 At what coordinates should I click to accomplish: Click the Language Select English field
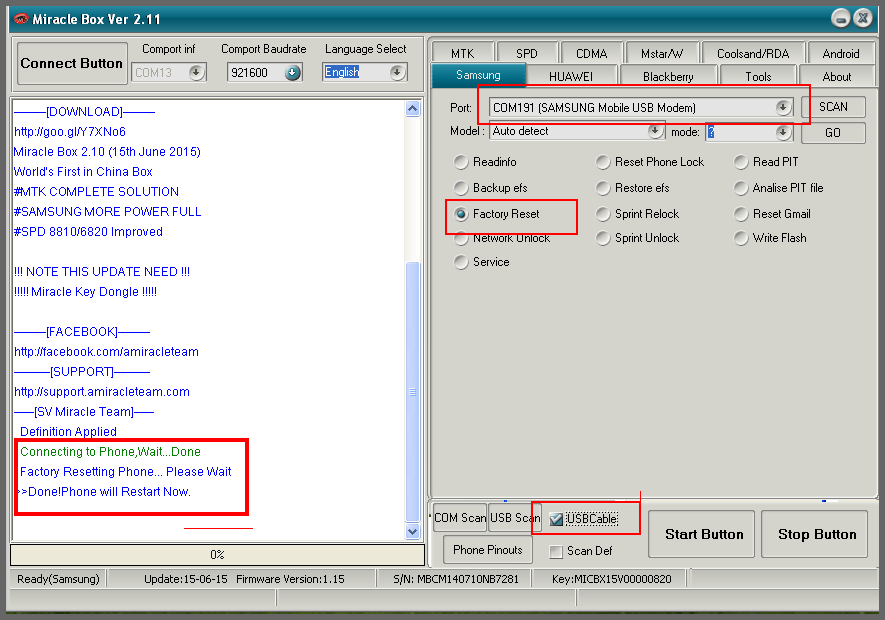[x=365, y=72]
